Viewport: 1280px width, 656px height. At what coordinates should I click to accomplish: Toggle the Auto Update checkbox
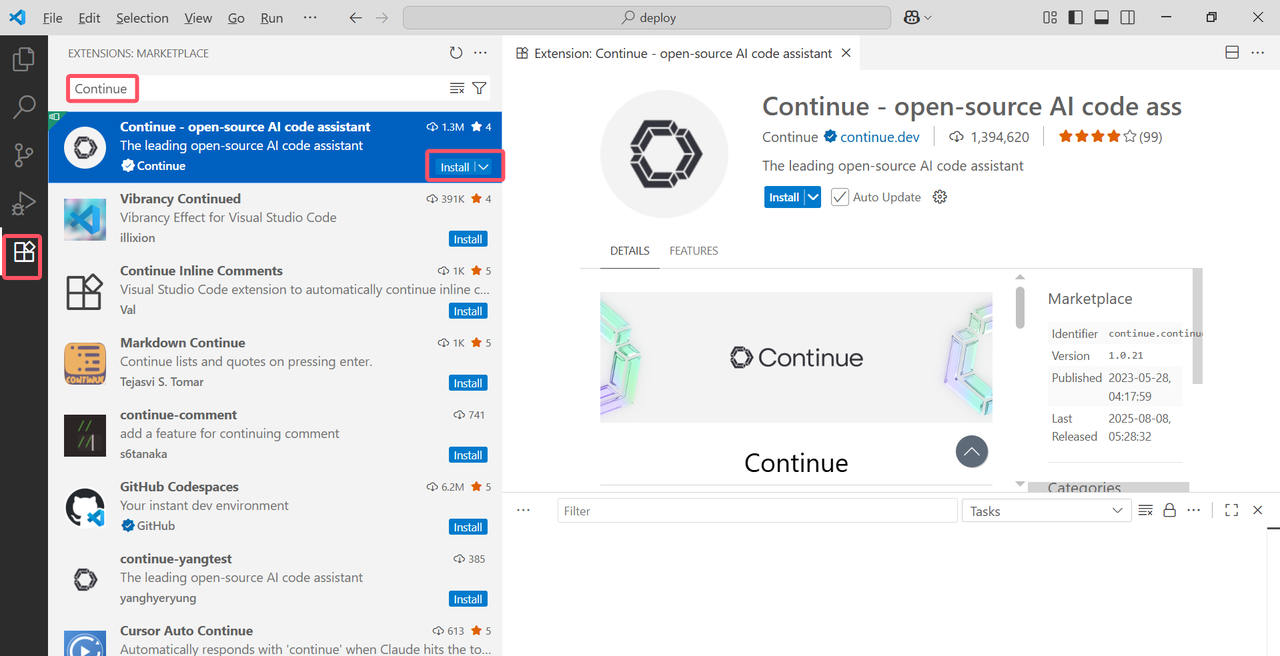840,197
